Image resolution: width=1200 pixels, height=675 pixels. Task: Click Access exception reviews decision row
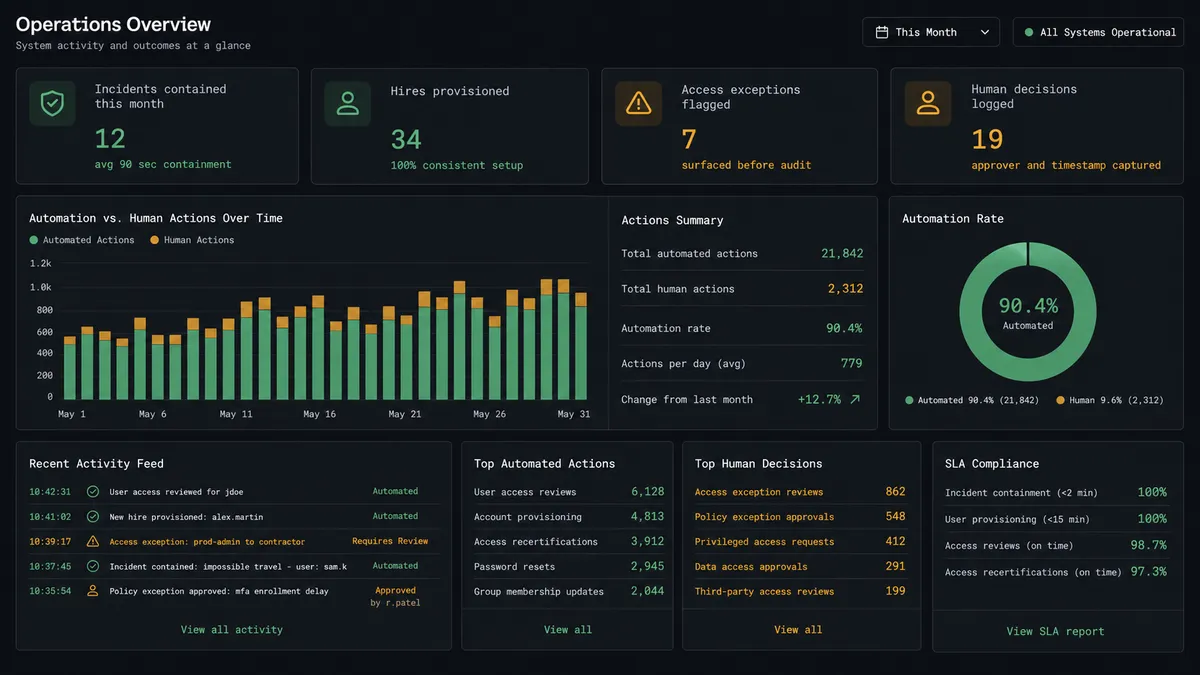[800, 492]
